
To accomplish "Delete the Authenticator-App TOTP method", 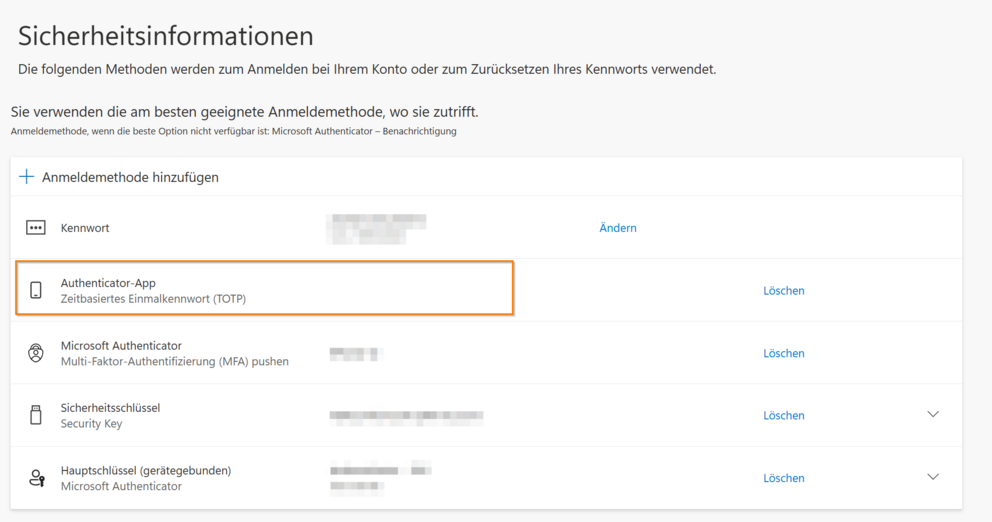I will 784,291.
